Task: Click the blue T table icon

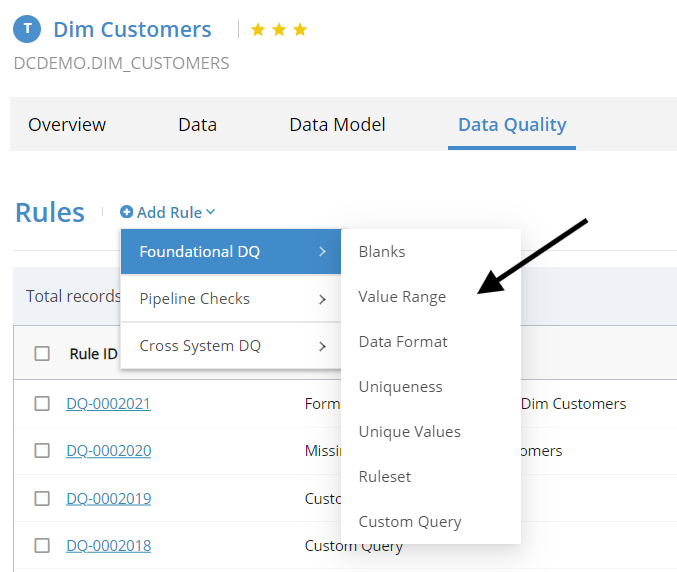Action: (x=27, y=29)
